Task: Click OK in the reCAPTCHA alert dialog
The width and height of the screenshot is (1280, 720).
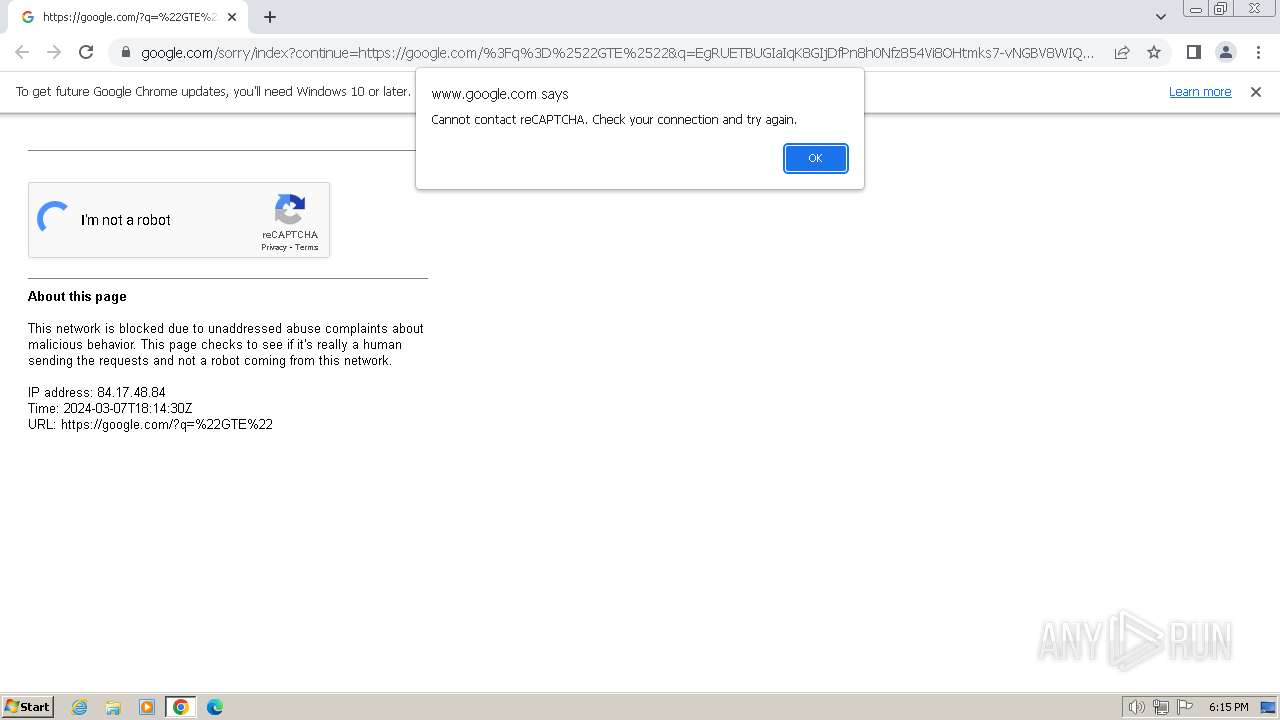Action: 815,158
